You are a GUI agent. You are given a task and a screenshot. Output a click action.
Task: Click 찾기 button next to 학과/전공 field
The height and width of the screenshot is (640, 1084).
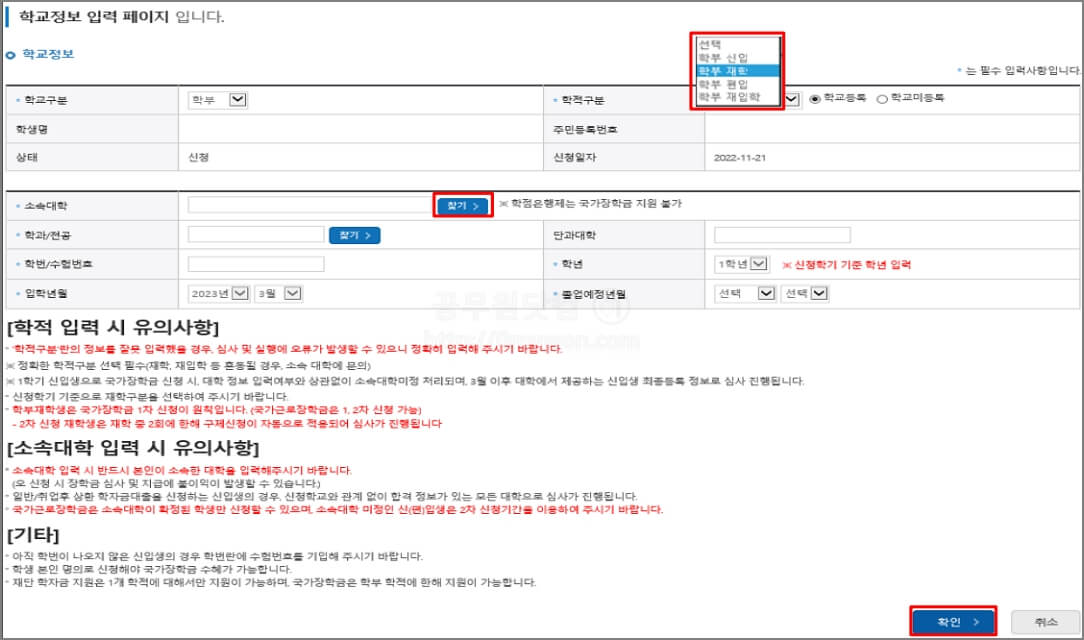[x=355, y=235]
